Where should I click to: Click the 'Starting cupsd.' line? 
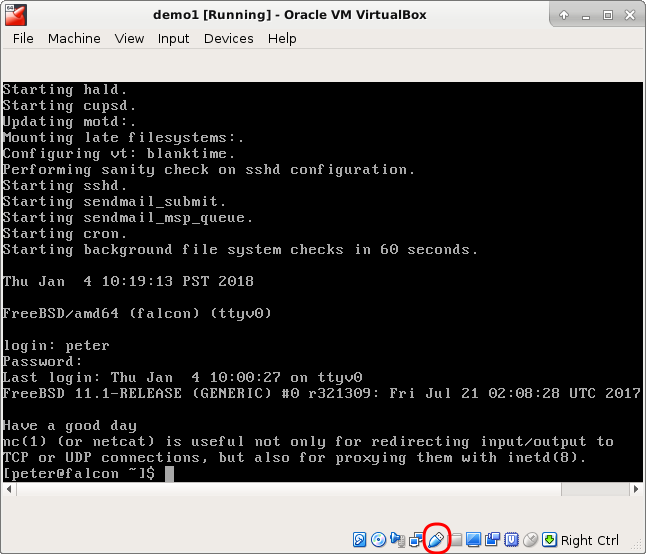tap(69, 105)
